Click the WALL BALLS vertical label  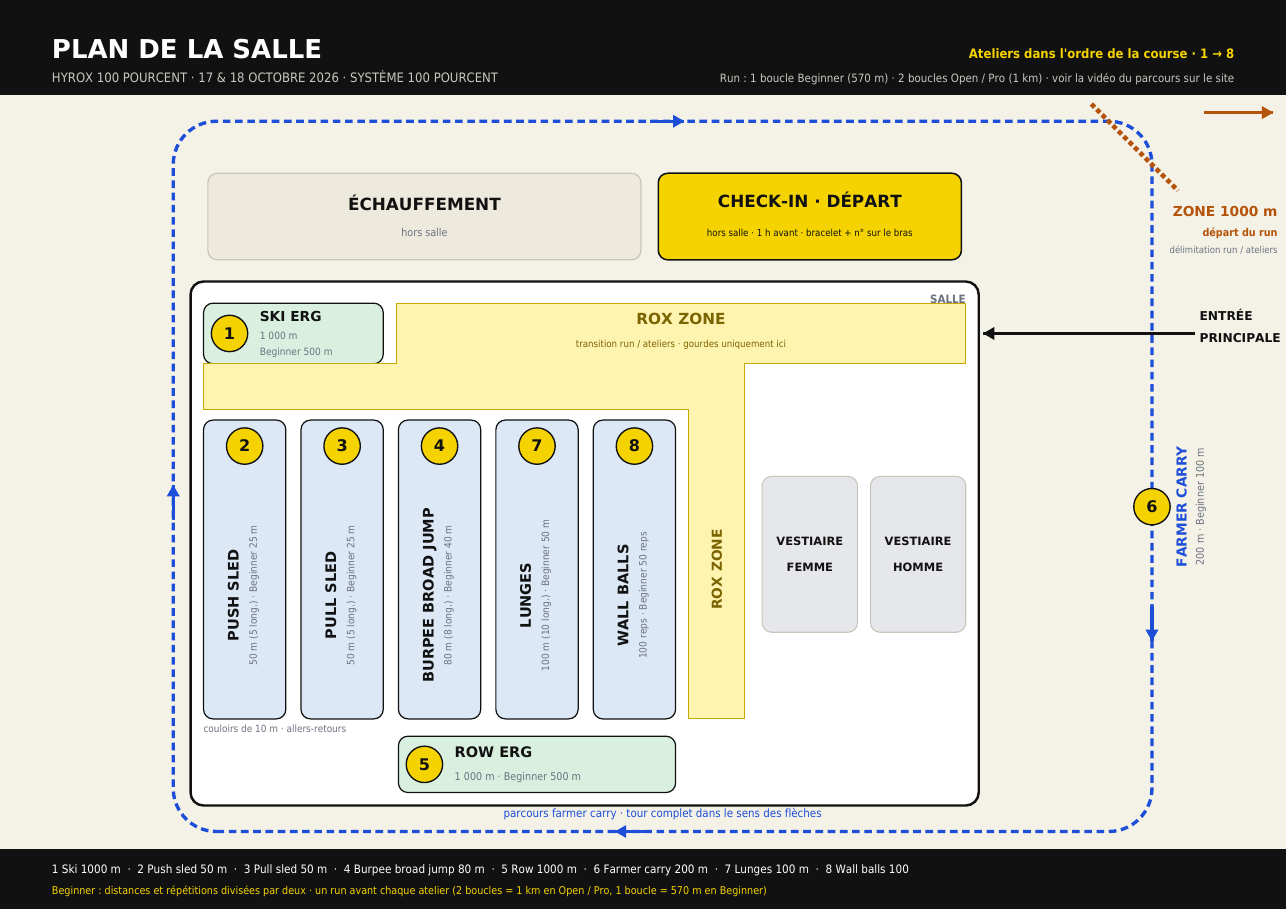click(x=624, y=594)
